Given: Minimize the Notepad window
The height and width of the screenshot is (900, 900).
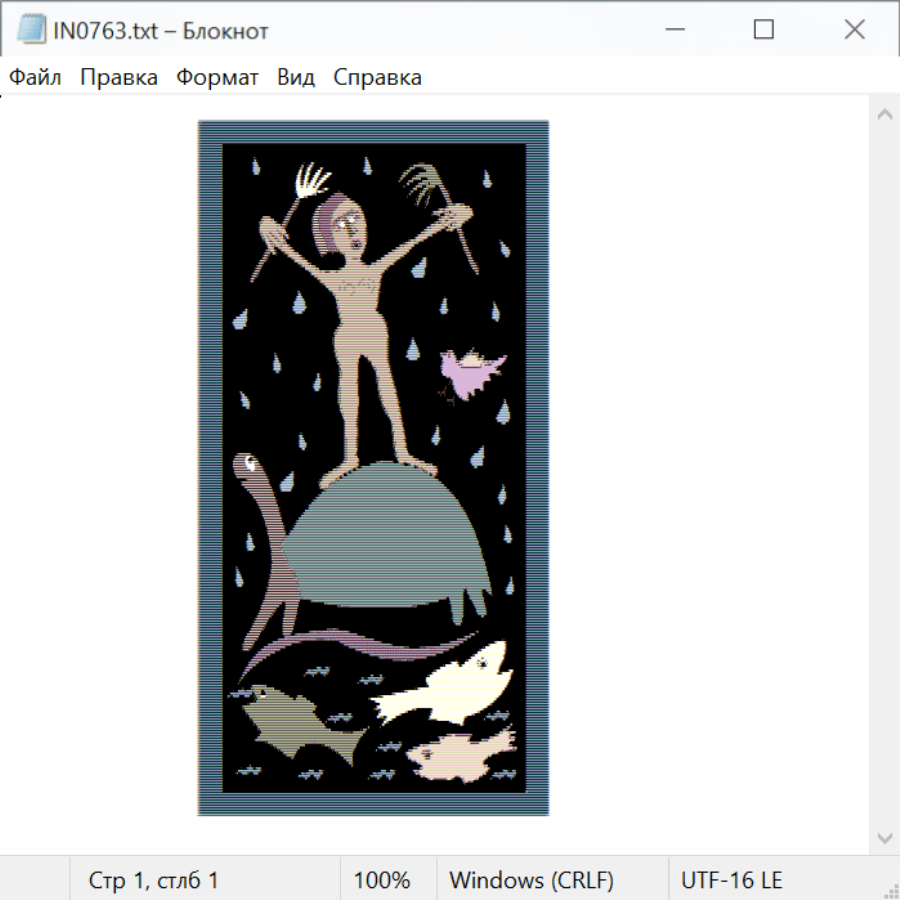Looking at the screenshot, I should 674,30.
